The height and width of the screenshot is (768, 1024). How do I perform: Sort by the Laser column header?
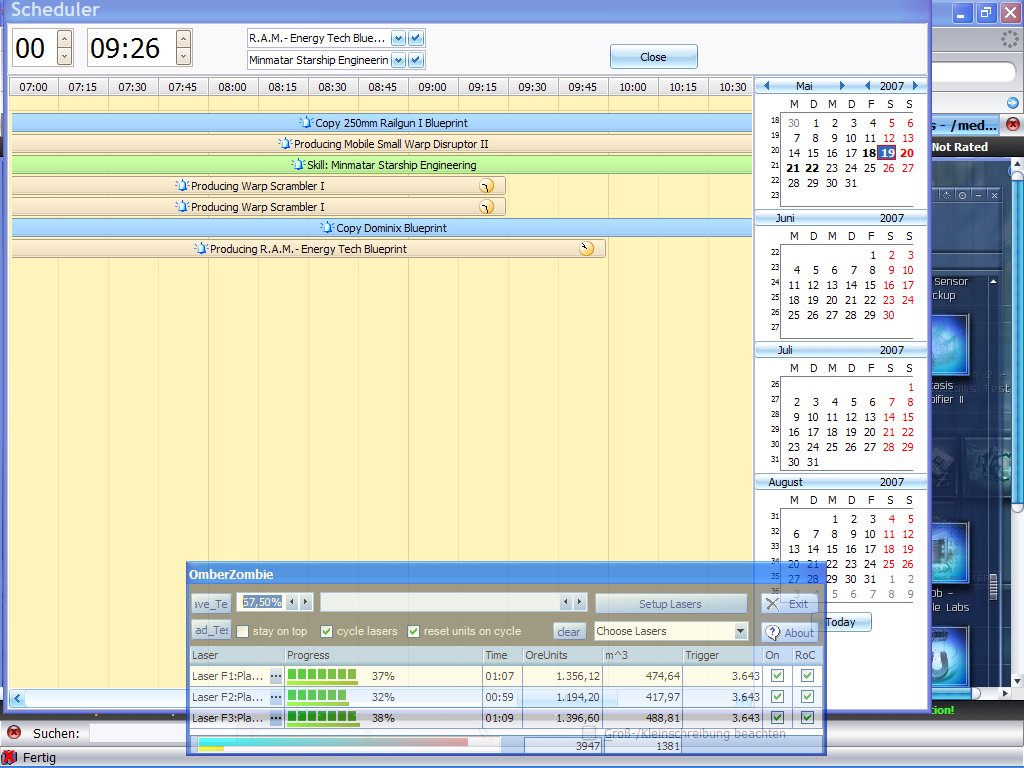click(x=236, y=655)
